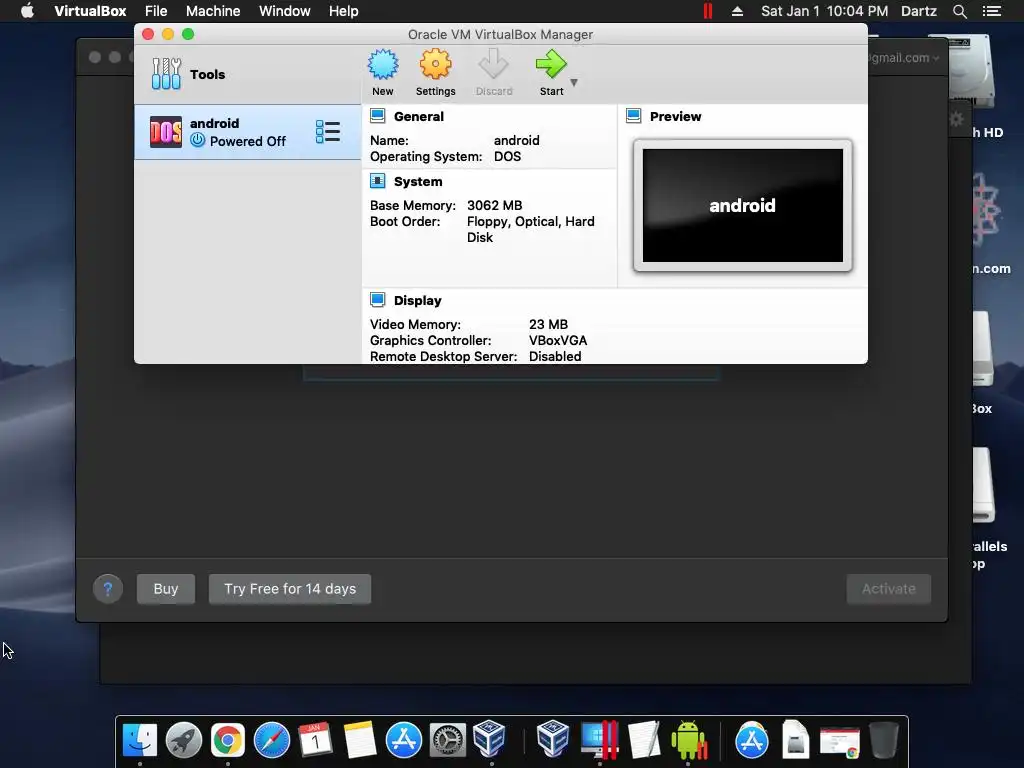Viewport: 1024px width, 768px height.
Task: Open the Trash in the dock
Action: point(884,740)
